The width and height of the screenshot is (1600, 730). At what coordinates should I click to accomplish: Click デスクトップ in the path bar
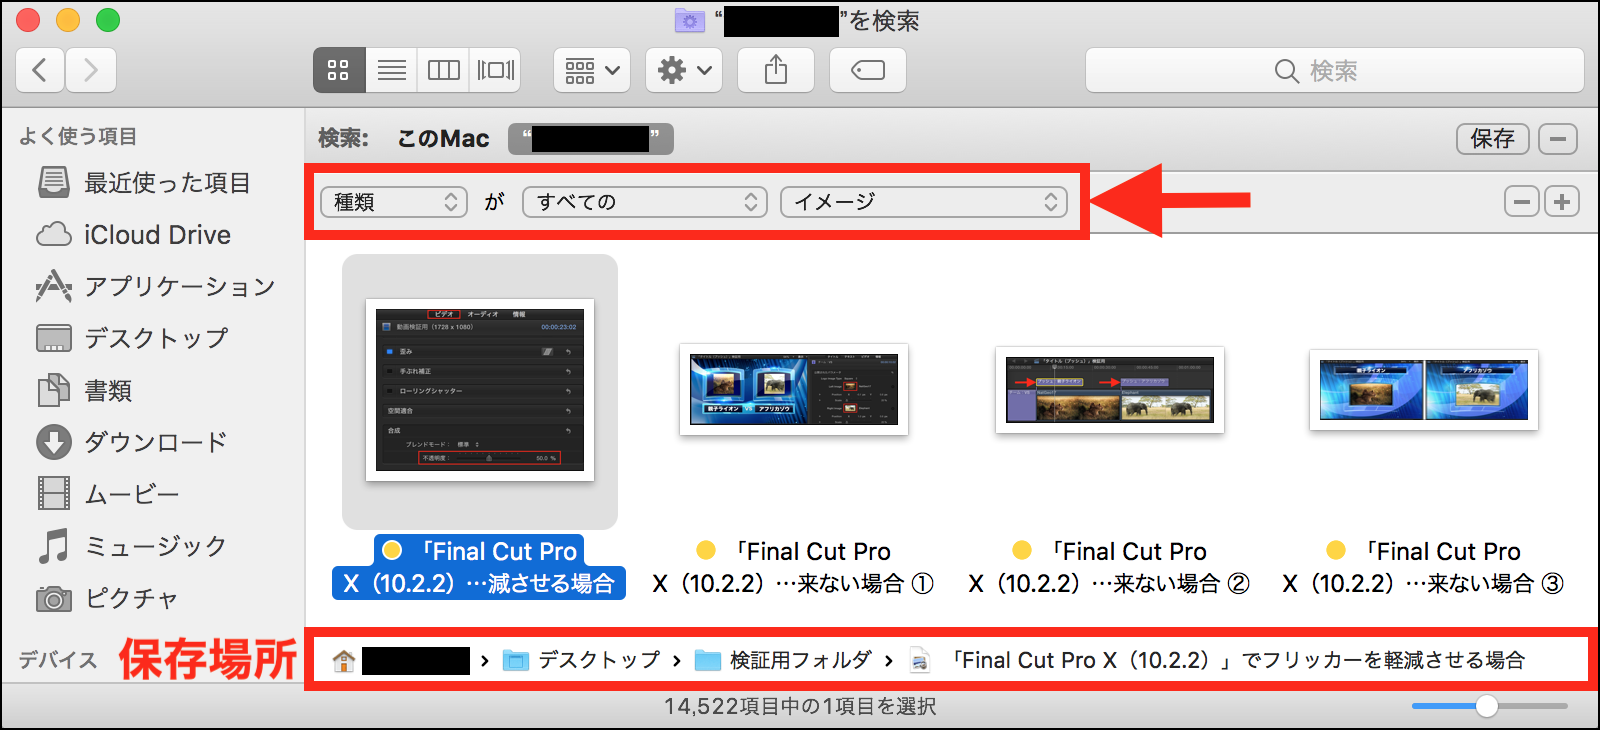click(x=581, y=660)
